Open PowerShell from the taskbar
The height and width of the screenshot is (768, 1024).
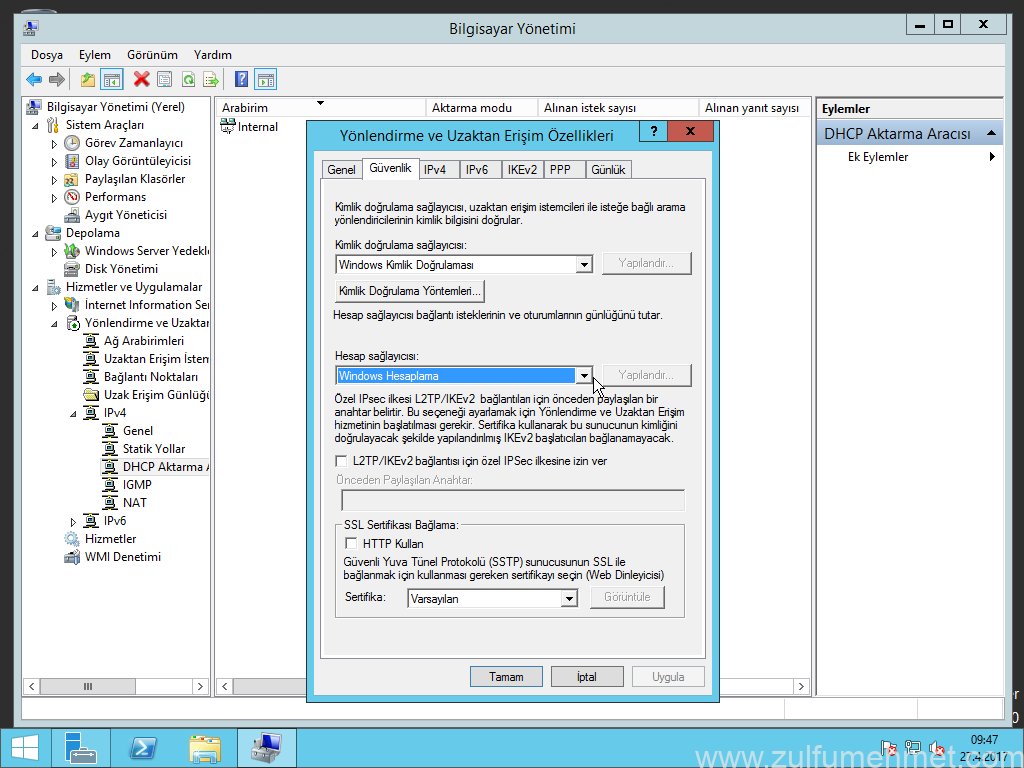tap(143, 747)
